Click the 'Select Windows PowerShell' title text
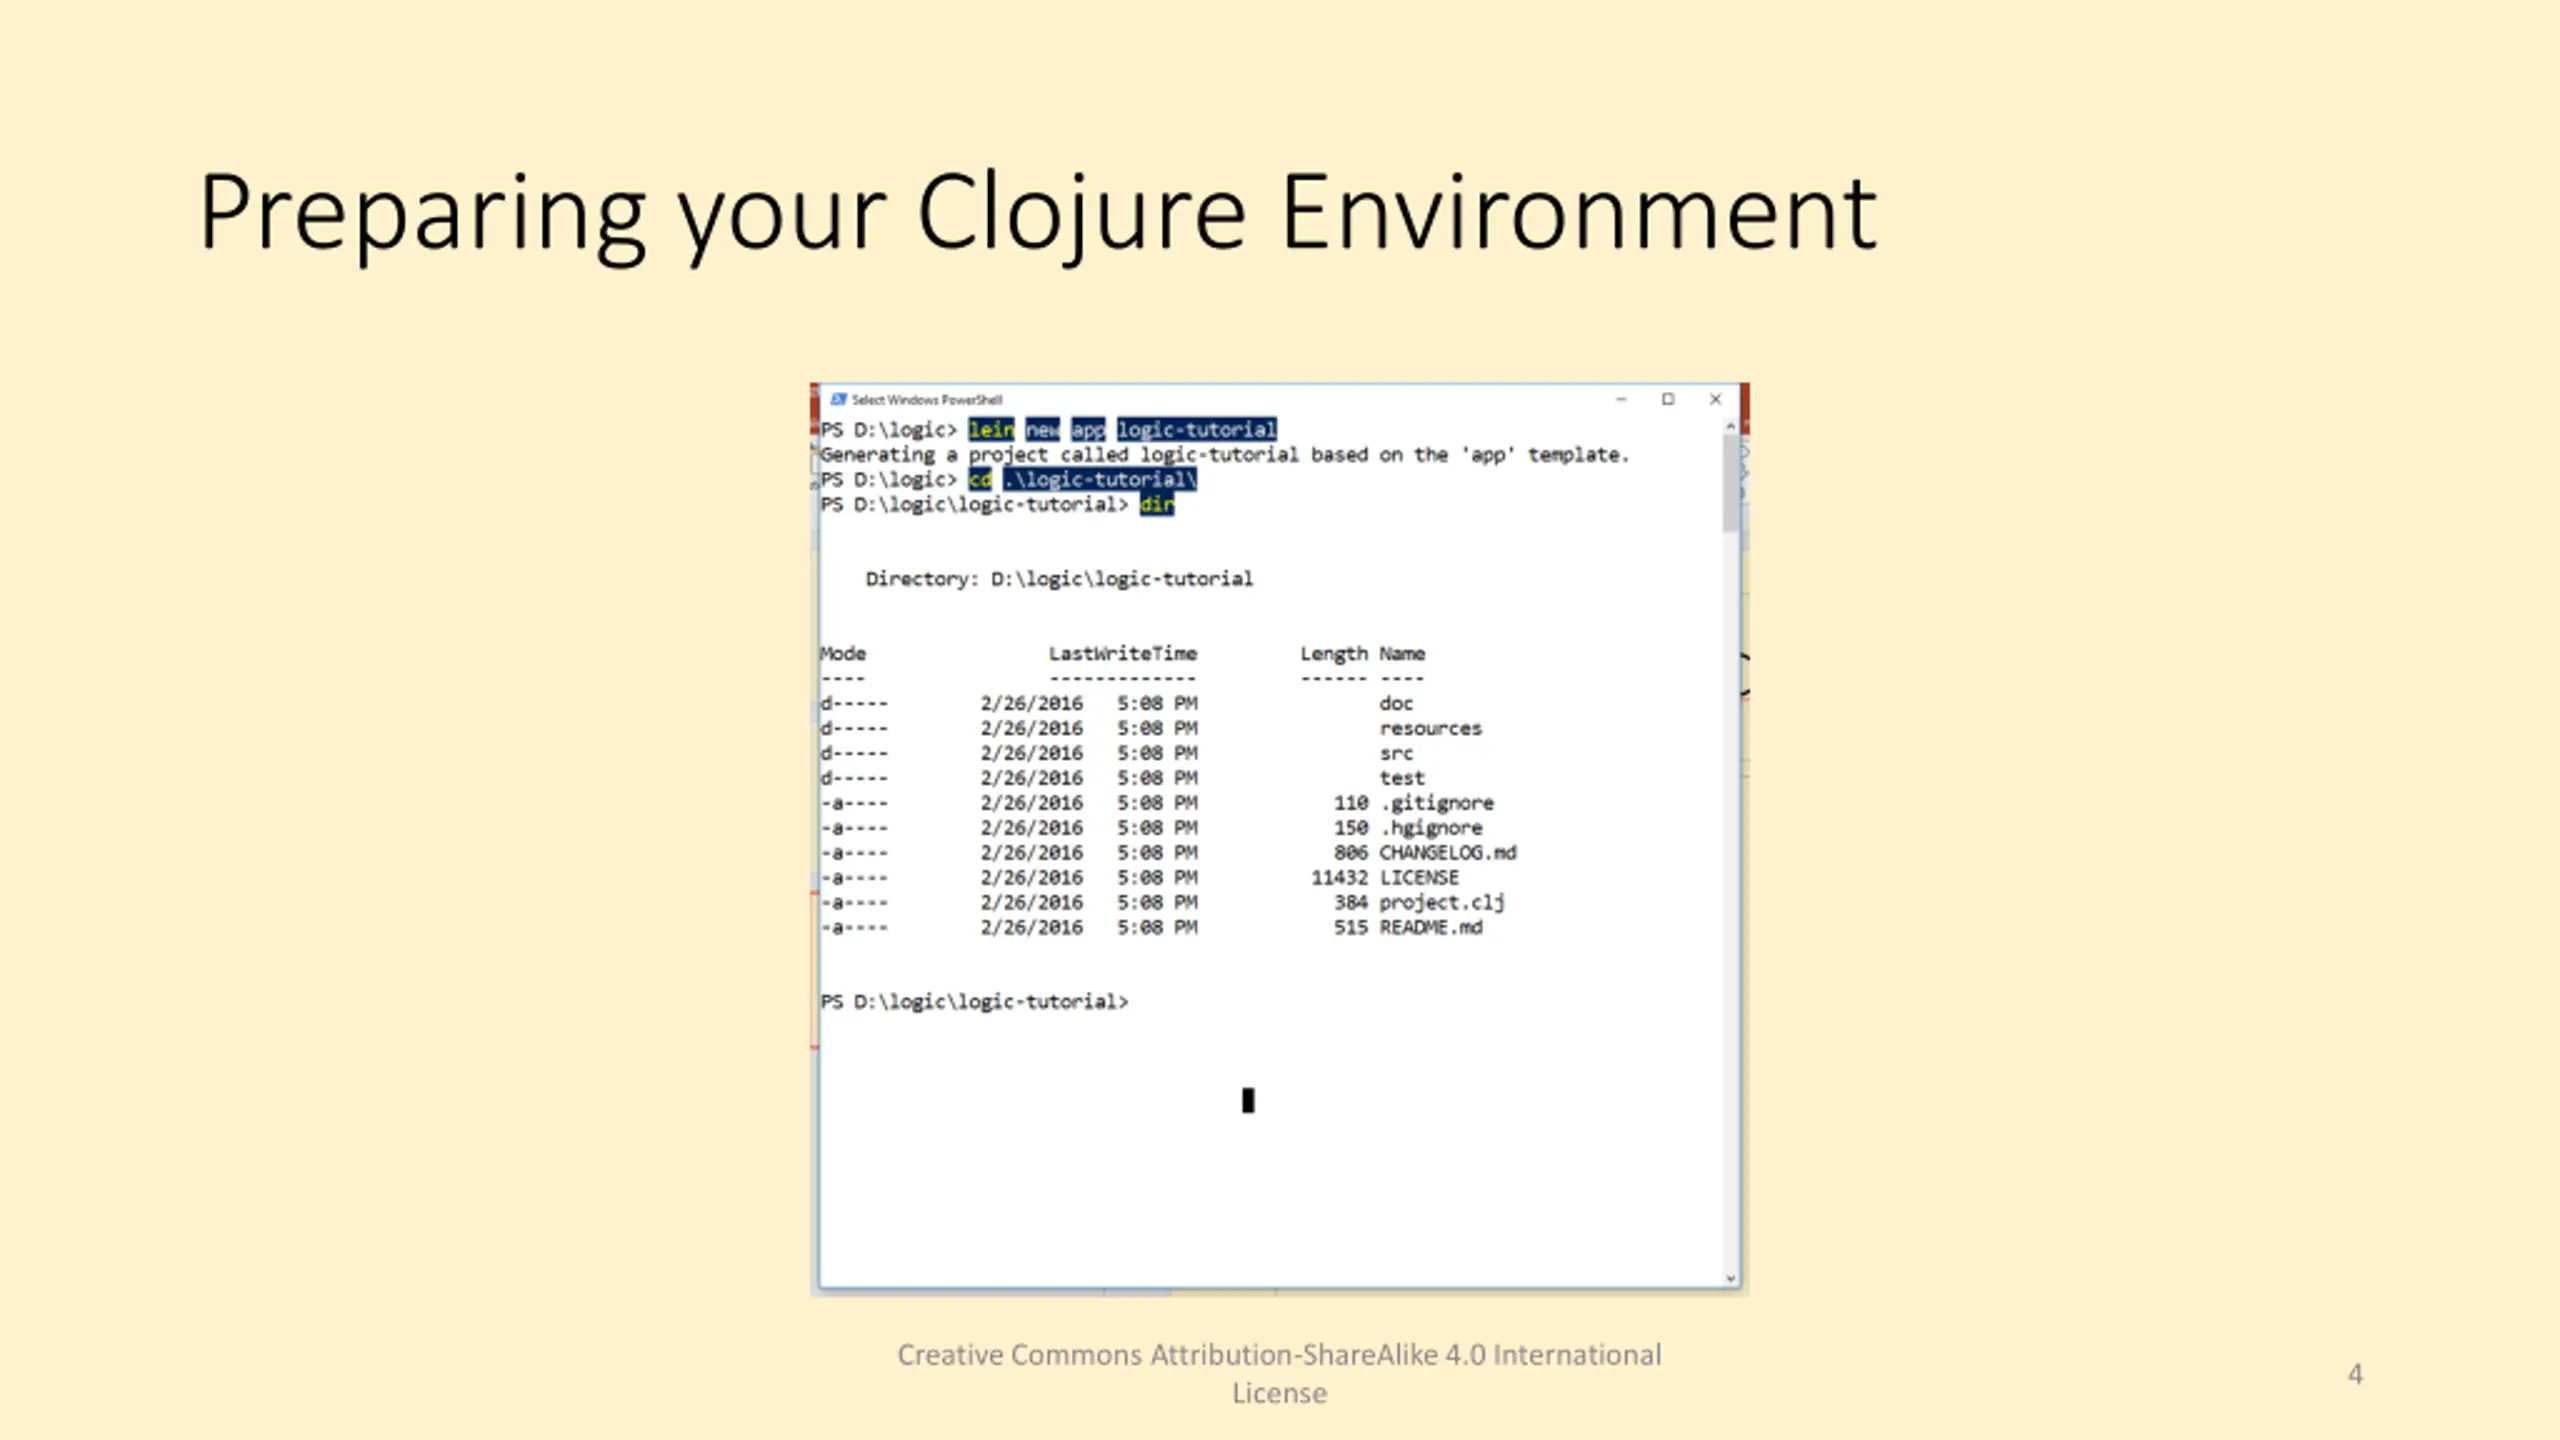Screen dimensions: 2560x1440 pyautogui.click(x=927, y=400)
